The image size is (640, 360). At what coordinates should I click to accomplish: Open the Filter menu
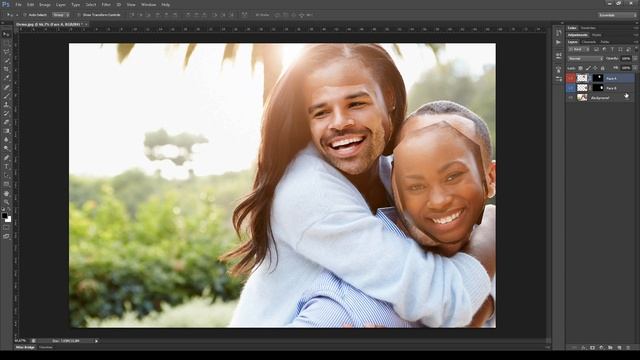(106, 4)
